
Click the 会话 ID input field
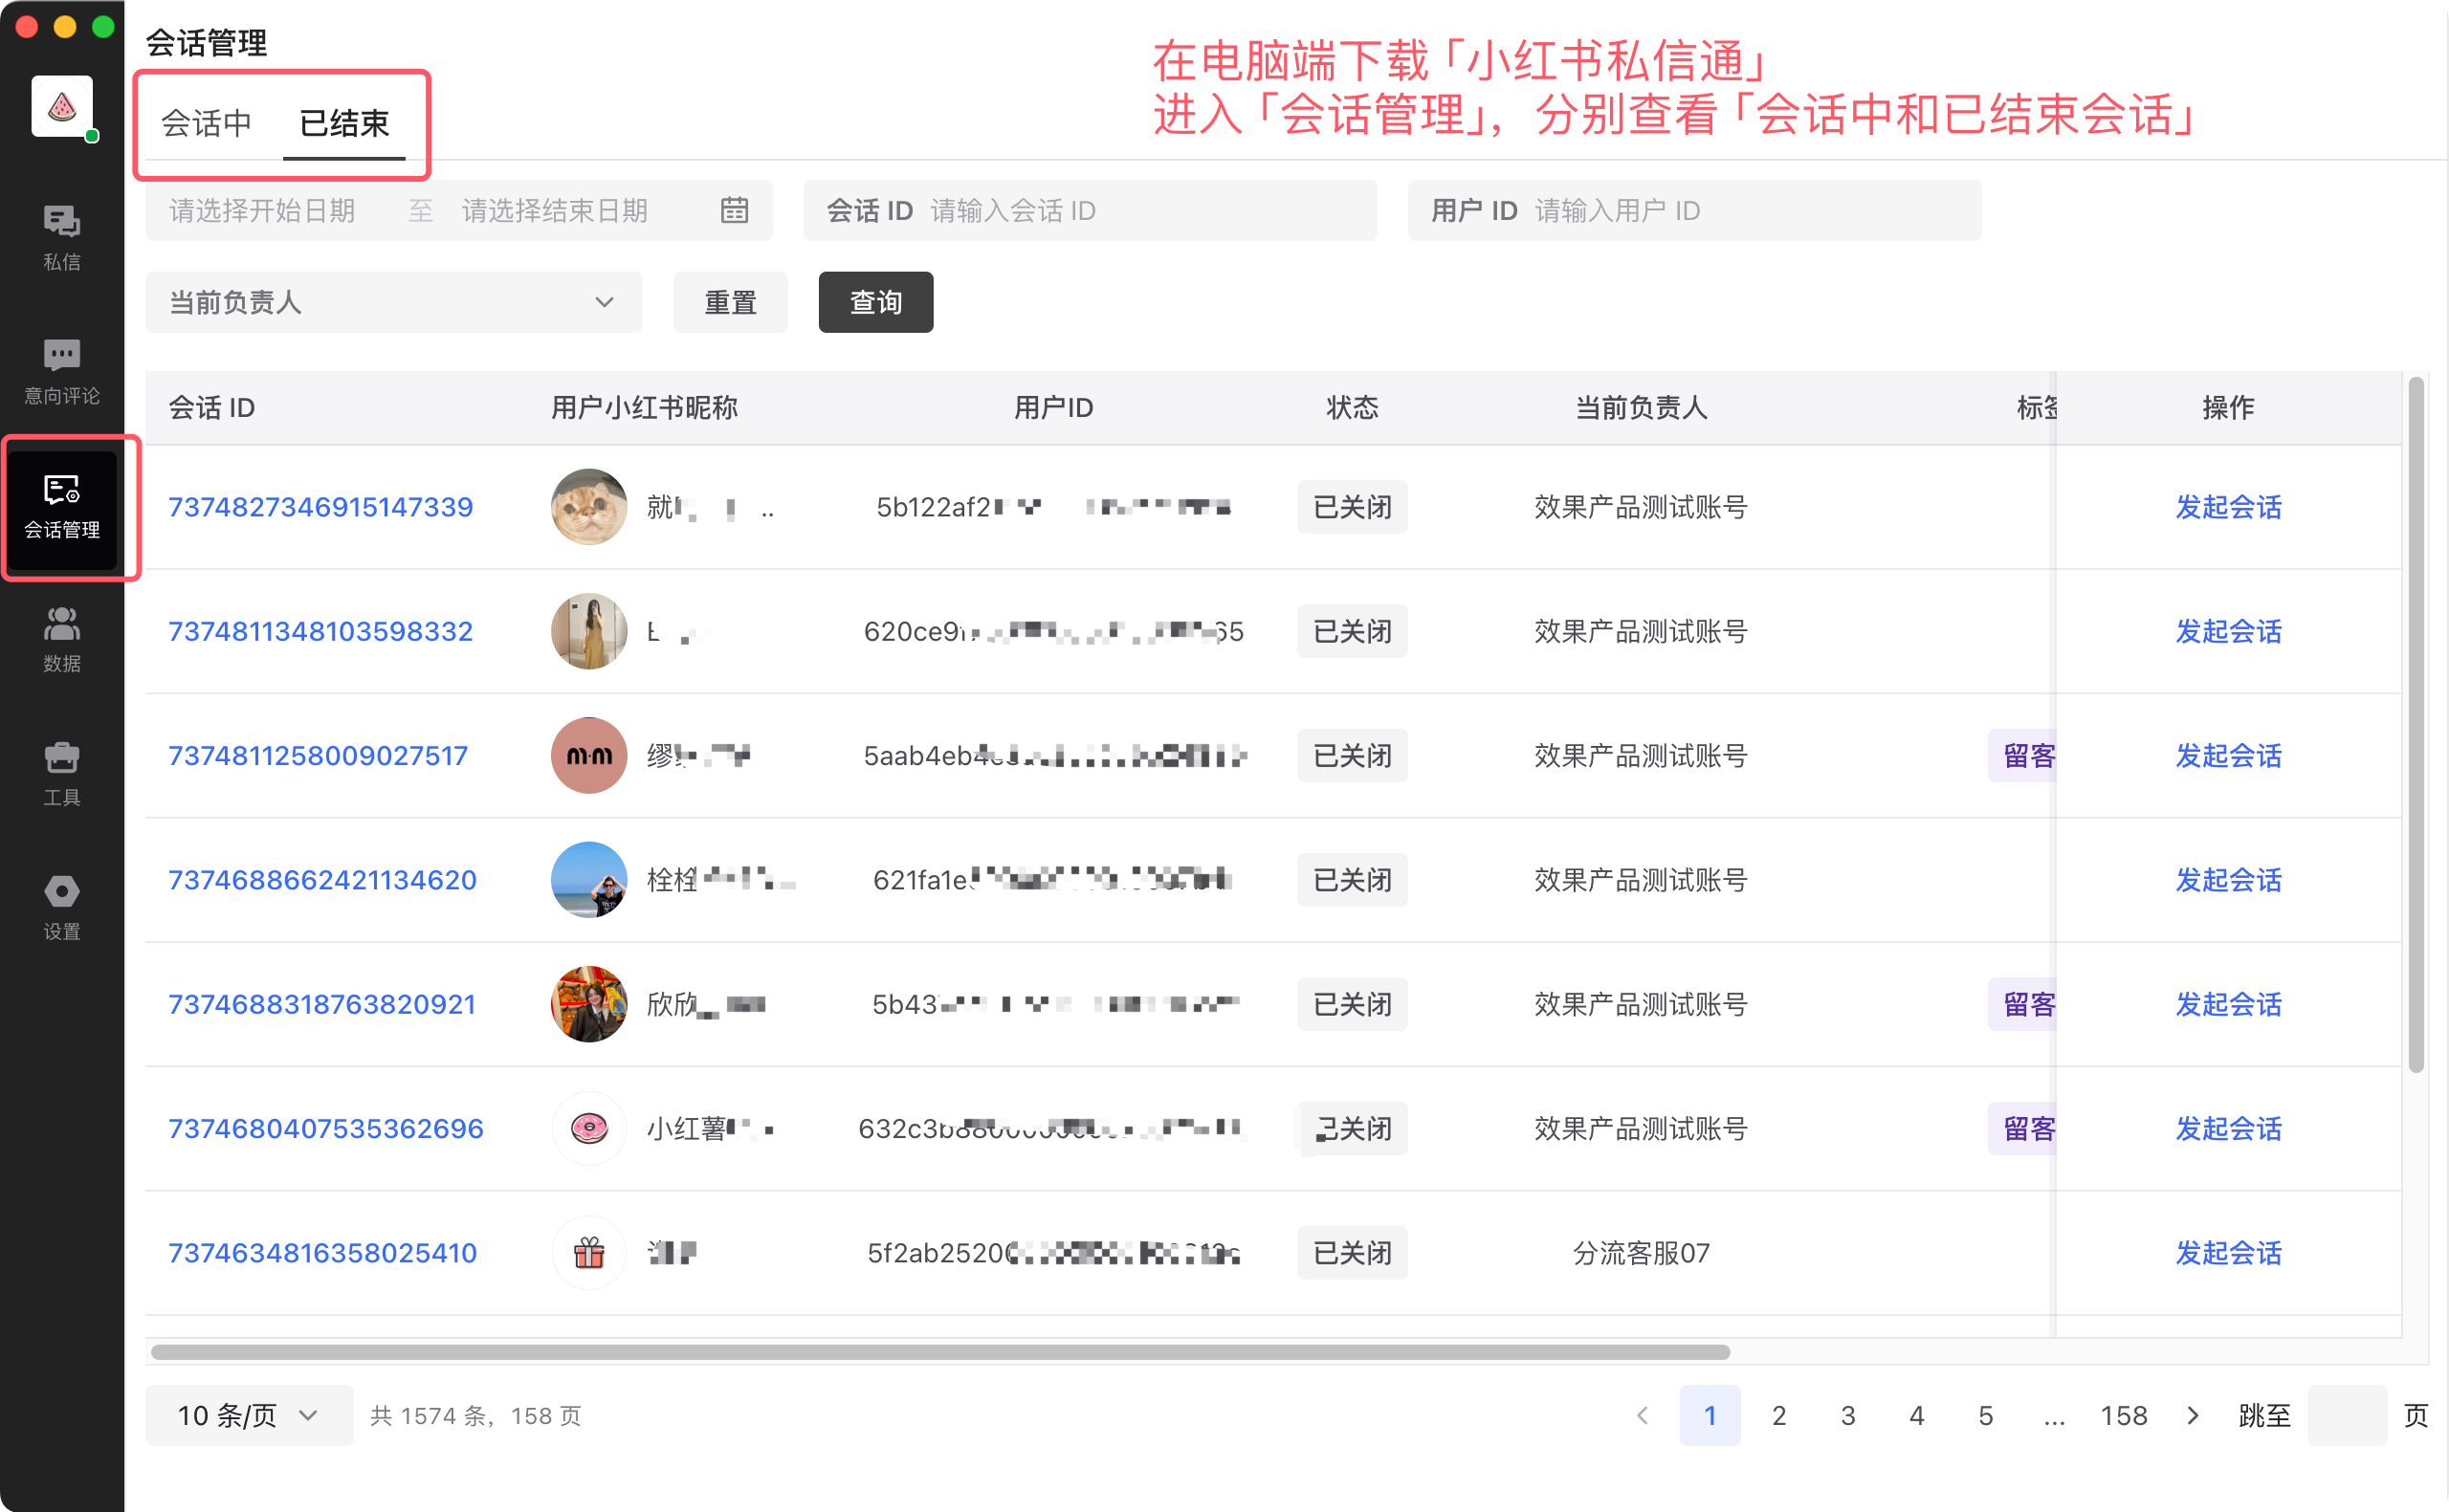click(x=1090, y=210)
